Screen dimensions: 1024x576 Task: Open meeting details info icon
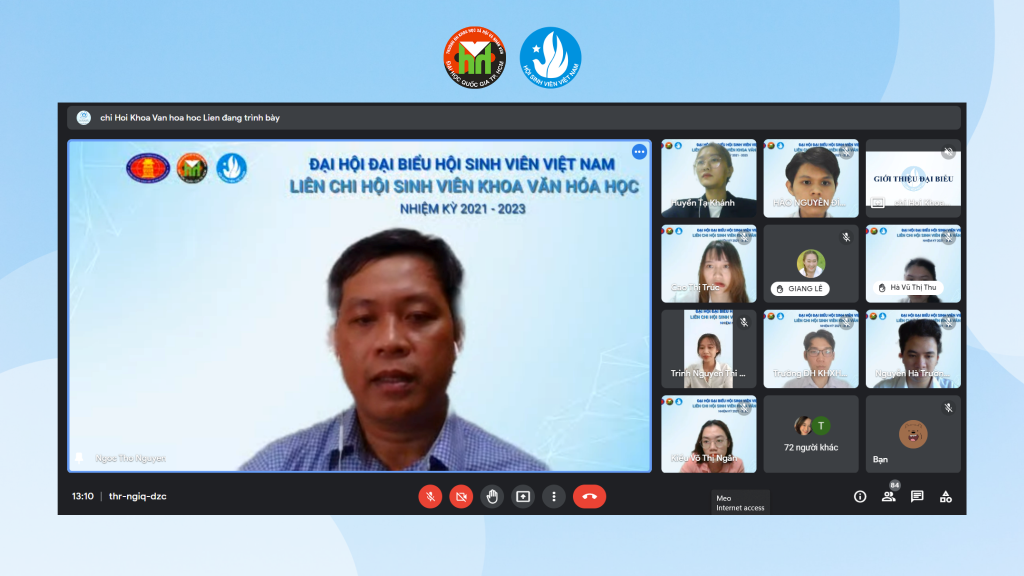[860, 496]
